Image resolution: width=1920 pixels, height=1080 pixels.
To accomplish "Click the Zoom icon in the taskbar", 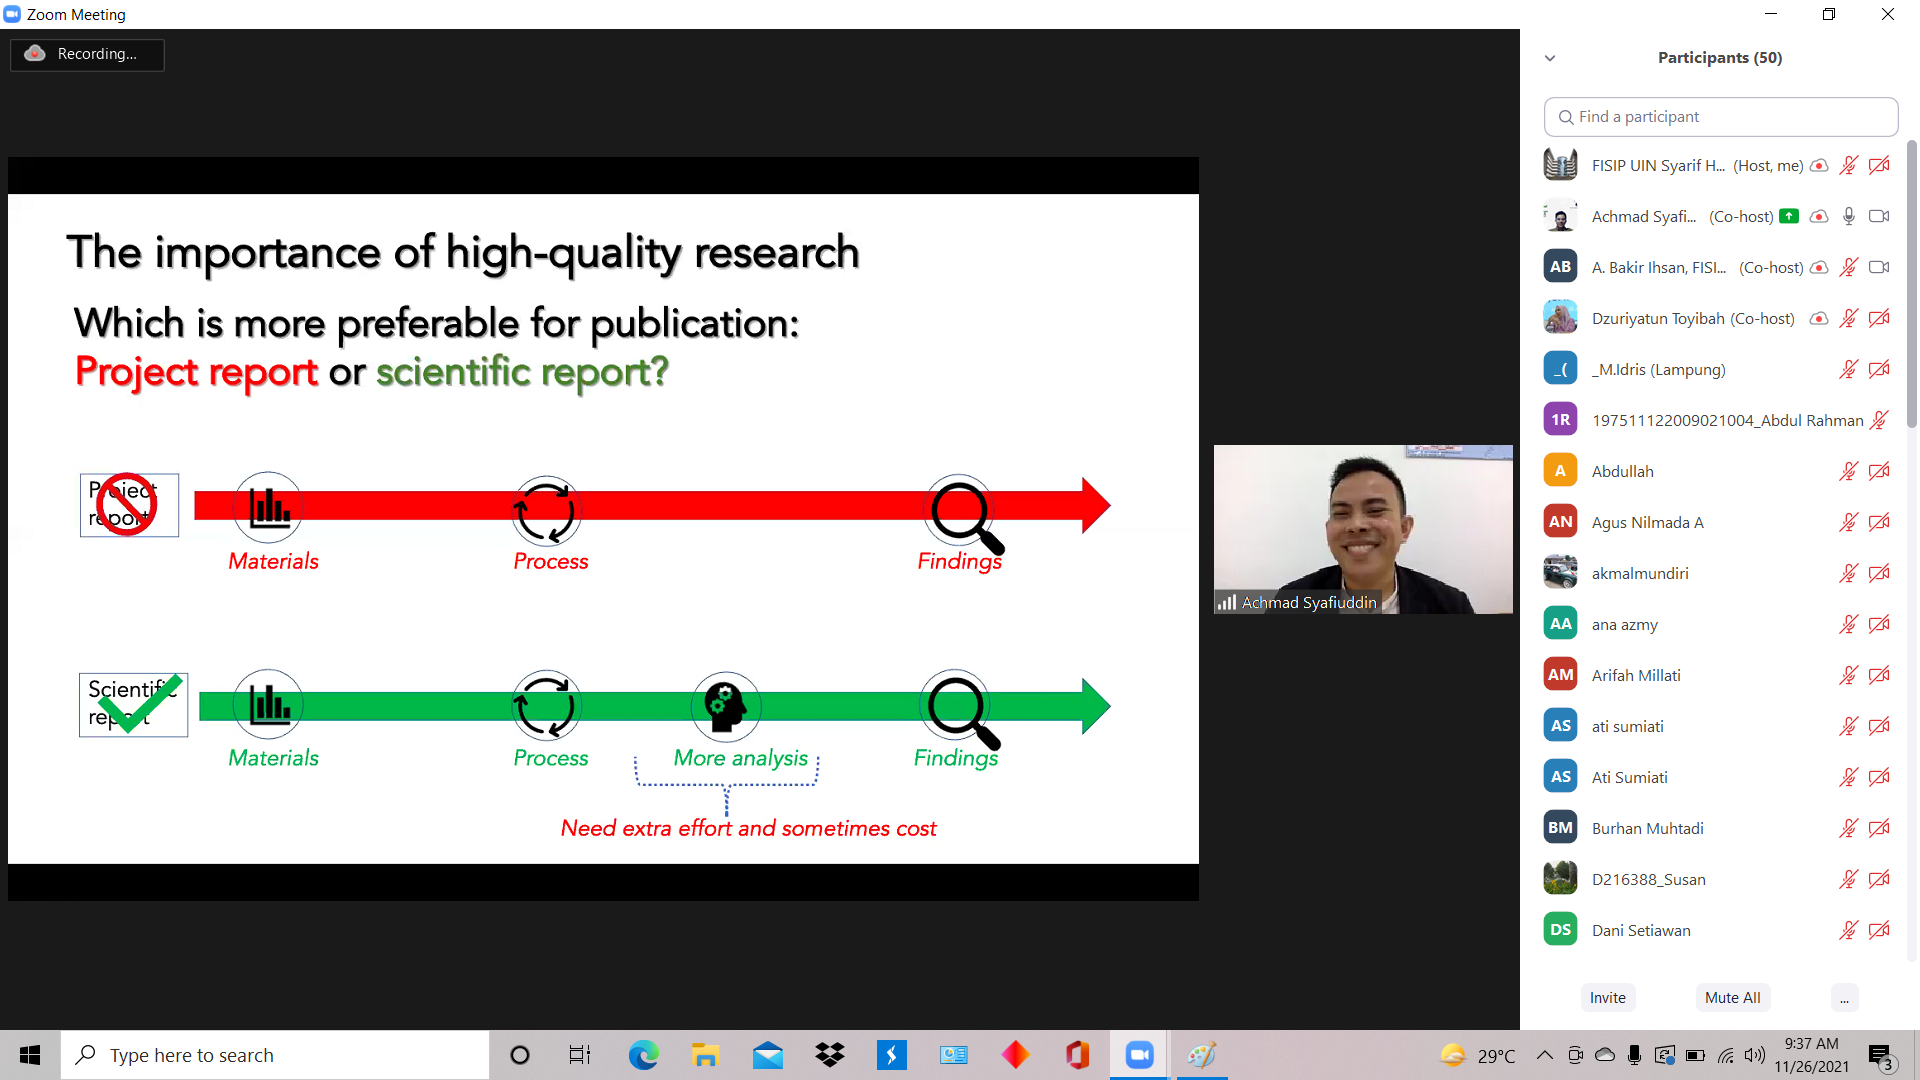I will [1139, 1055].
